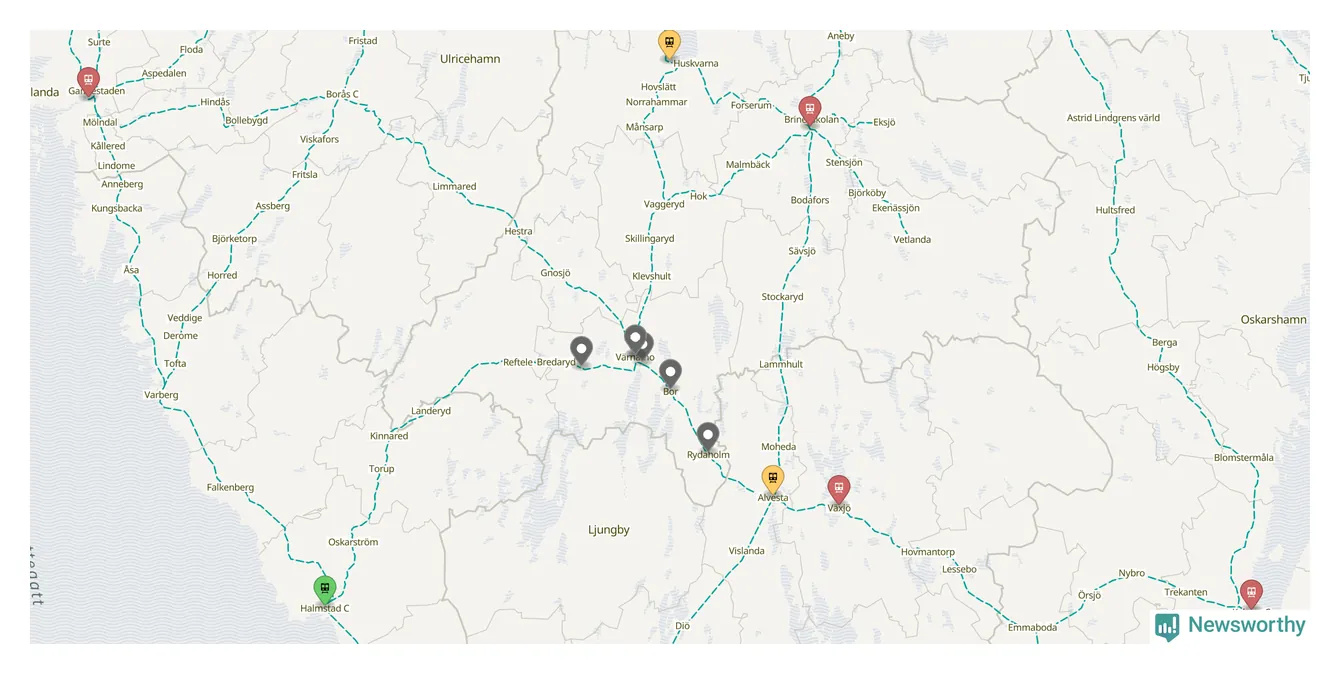1340x674 pixels.
Task: Select the green train marker at Halmstad C
Action: click(324, 590)
